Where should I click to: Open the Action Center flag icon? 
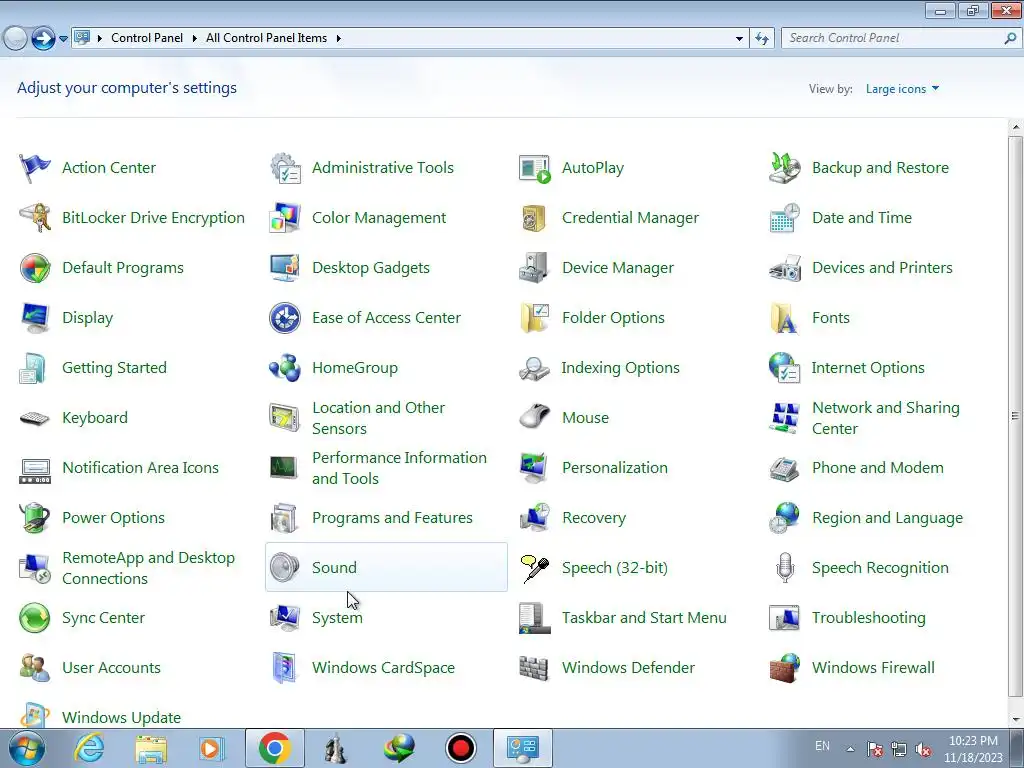35,168
